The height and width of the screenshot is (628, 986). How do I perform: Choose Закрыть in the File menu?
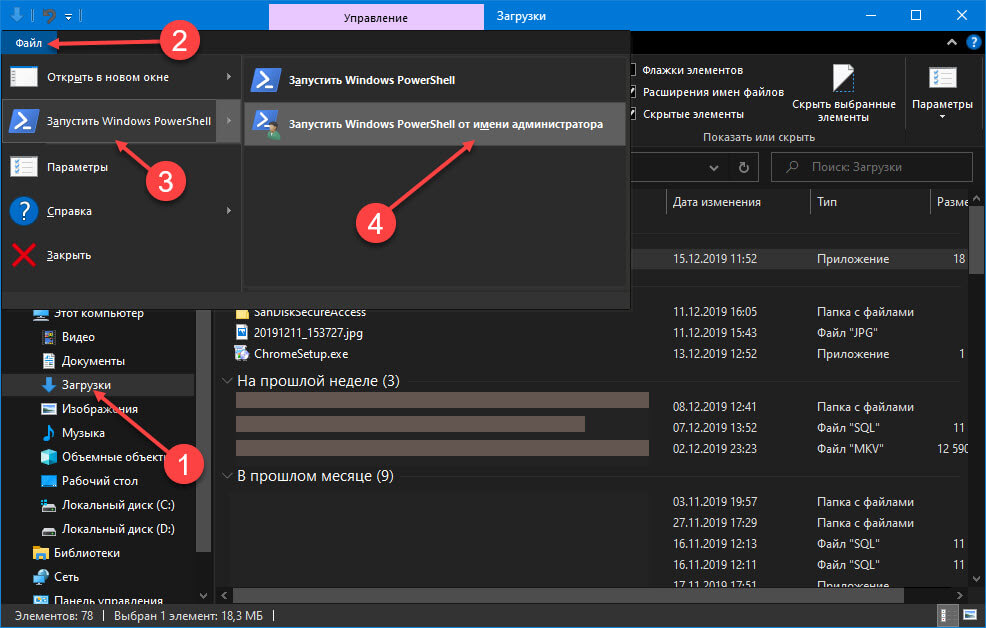click(x=121, y=255)
